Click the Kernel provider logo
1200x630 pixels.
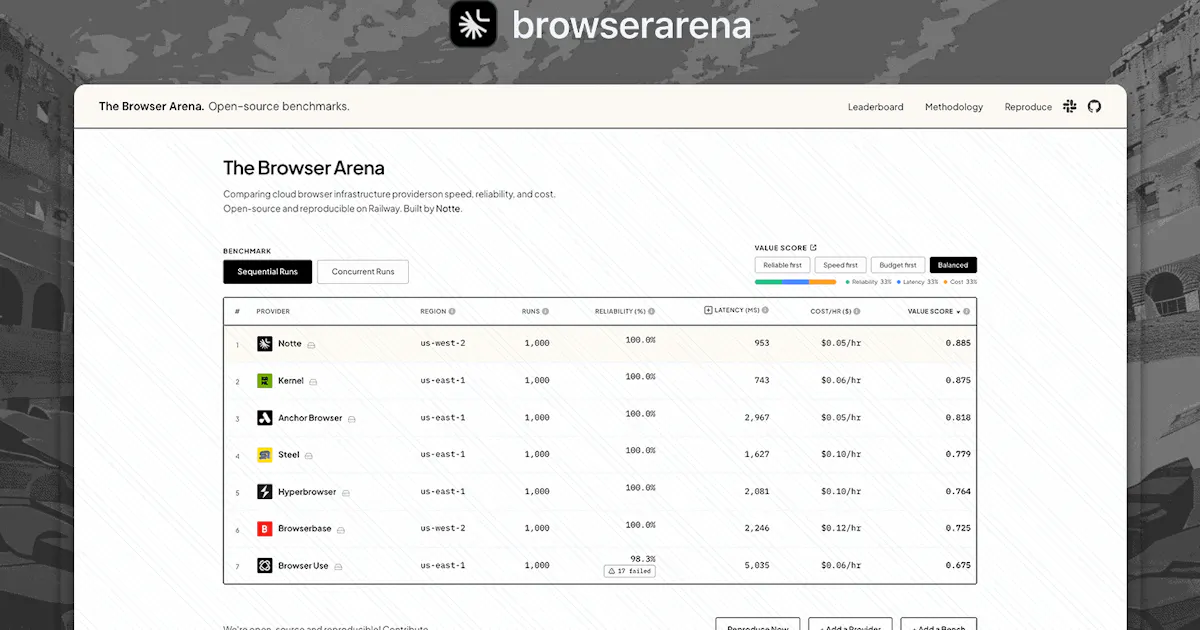click(x=265, y=381)
